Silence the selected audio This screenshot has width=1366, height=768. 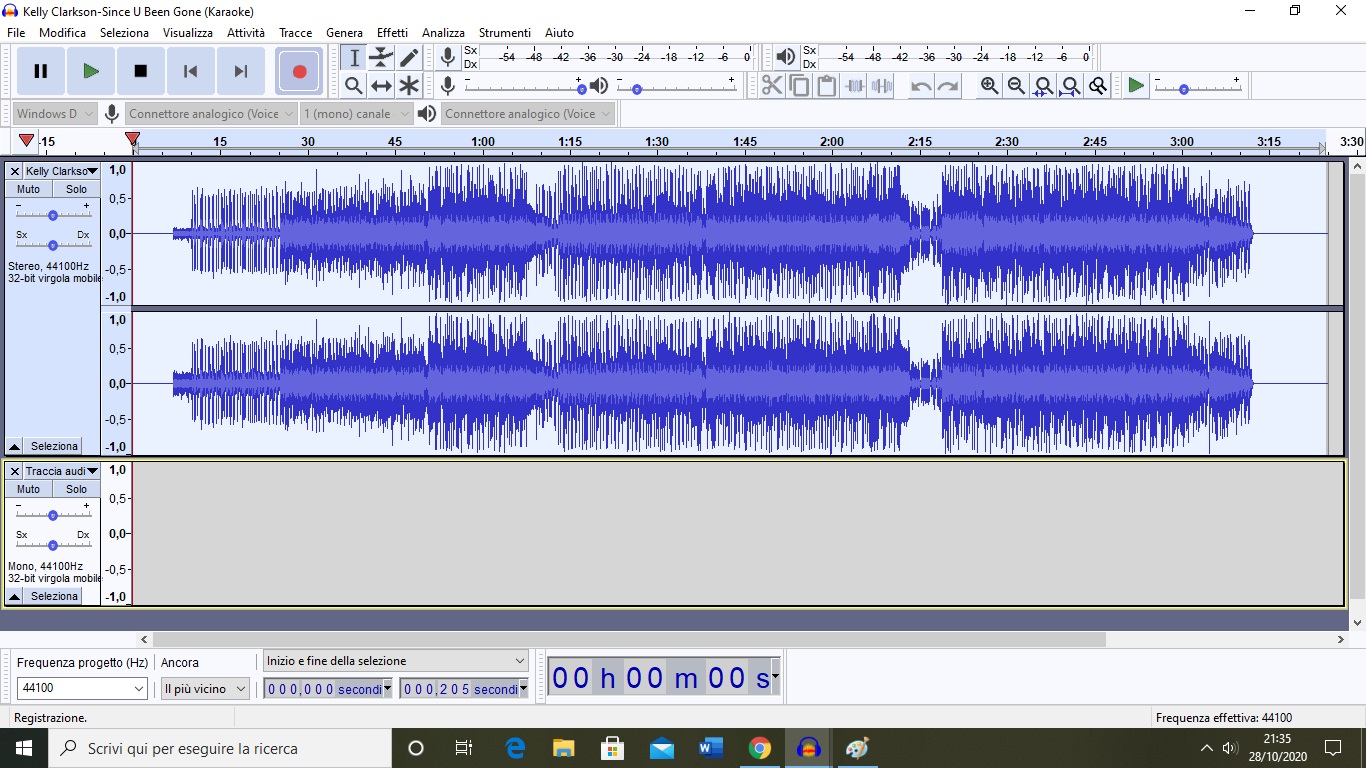click(x=881, y=86)
